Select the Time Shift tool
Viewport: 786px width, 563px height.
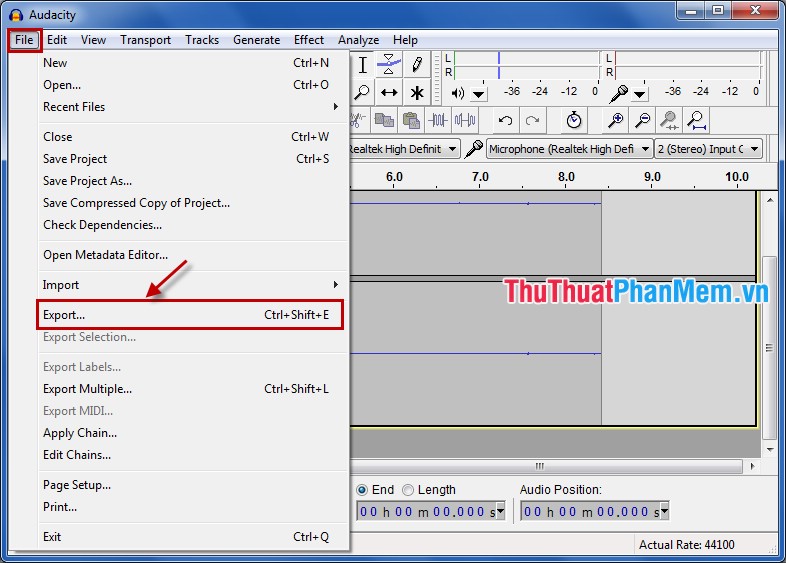388,92
